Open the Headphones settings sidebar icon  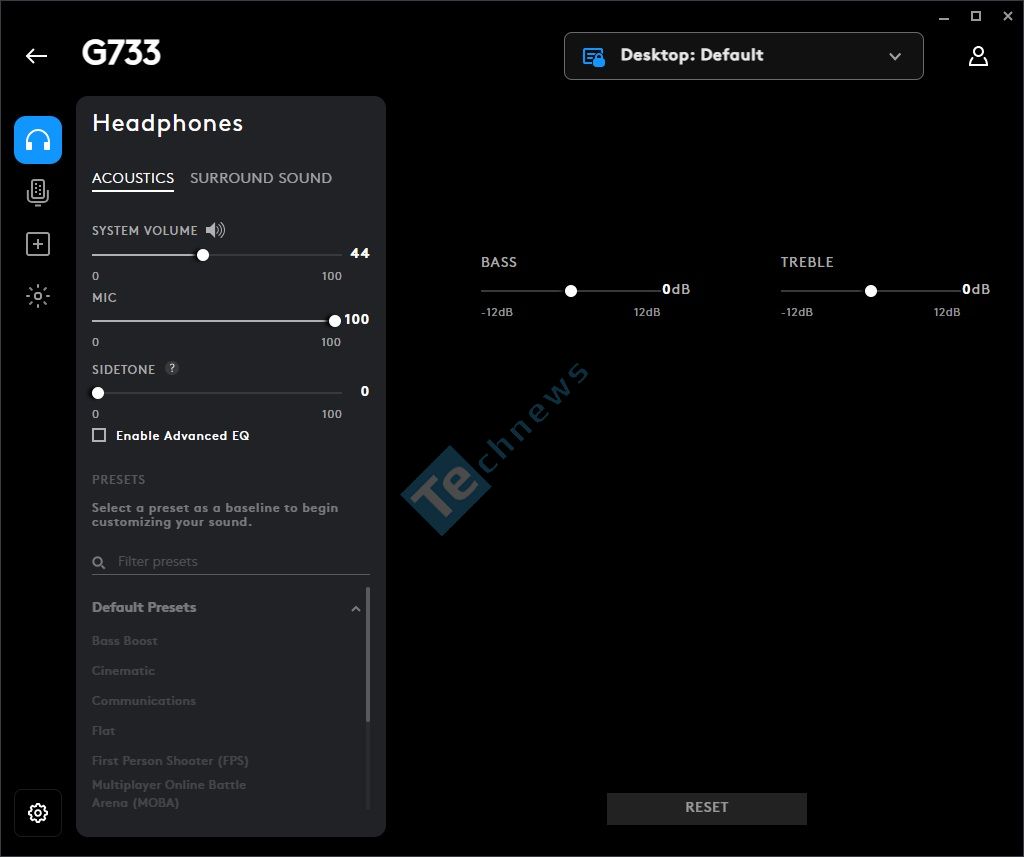click(x=38, y=140)
